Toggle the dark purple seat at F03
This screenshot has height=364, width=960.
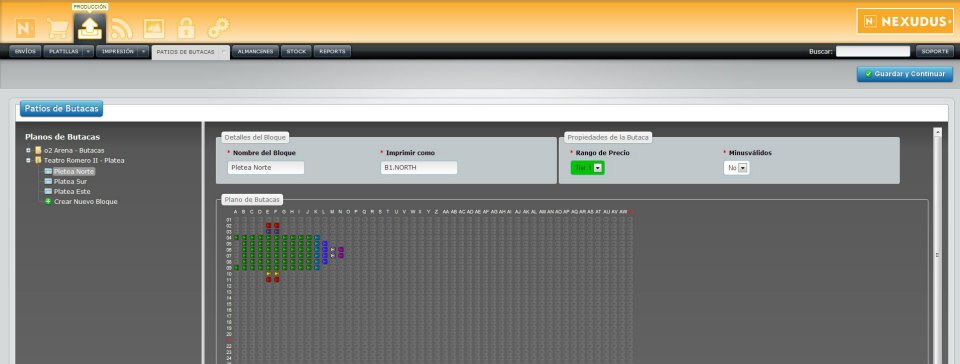(277, 232)
